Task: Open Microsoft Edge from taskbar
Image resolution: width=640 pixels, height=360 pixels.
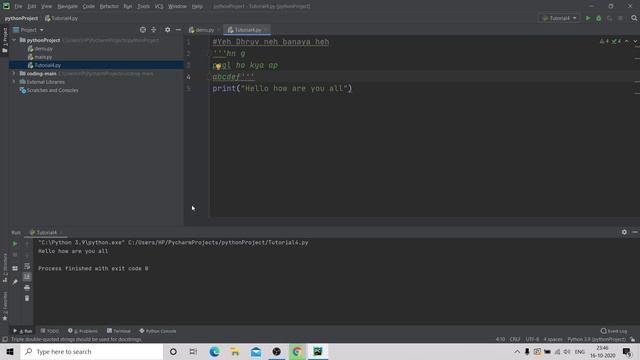Action: point(214,351)
